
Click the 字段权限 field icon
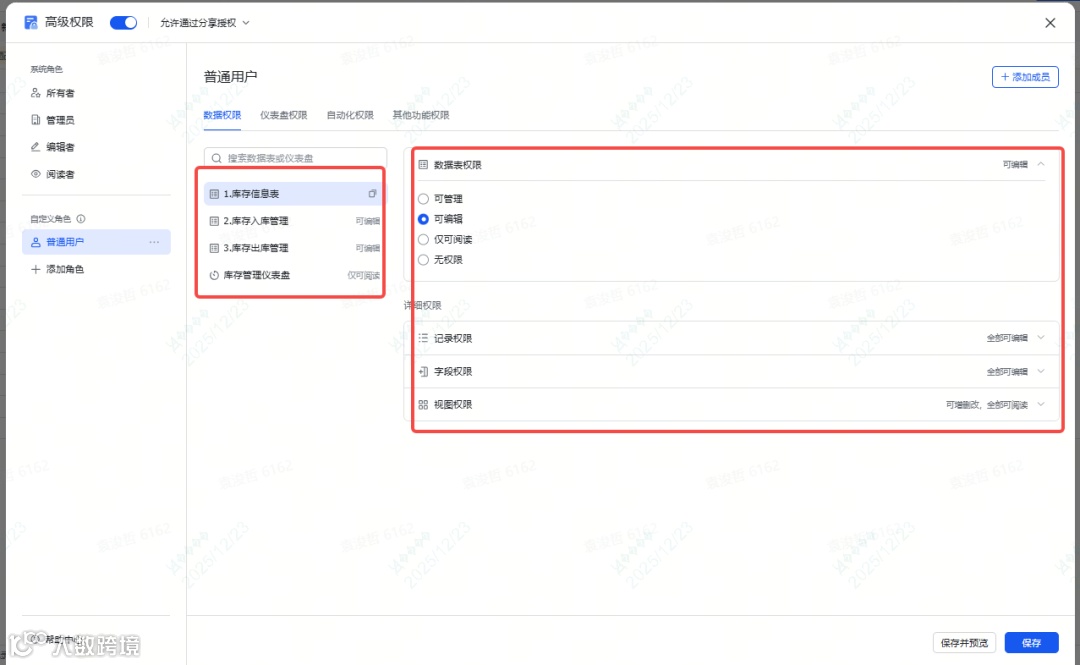pos(423,371)
